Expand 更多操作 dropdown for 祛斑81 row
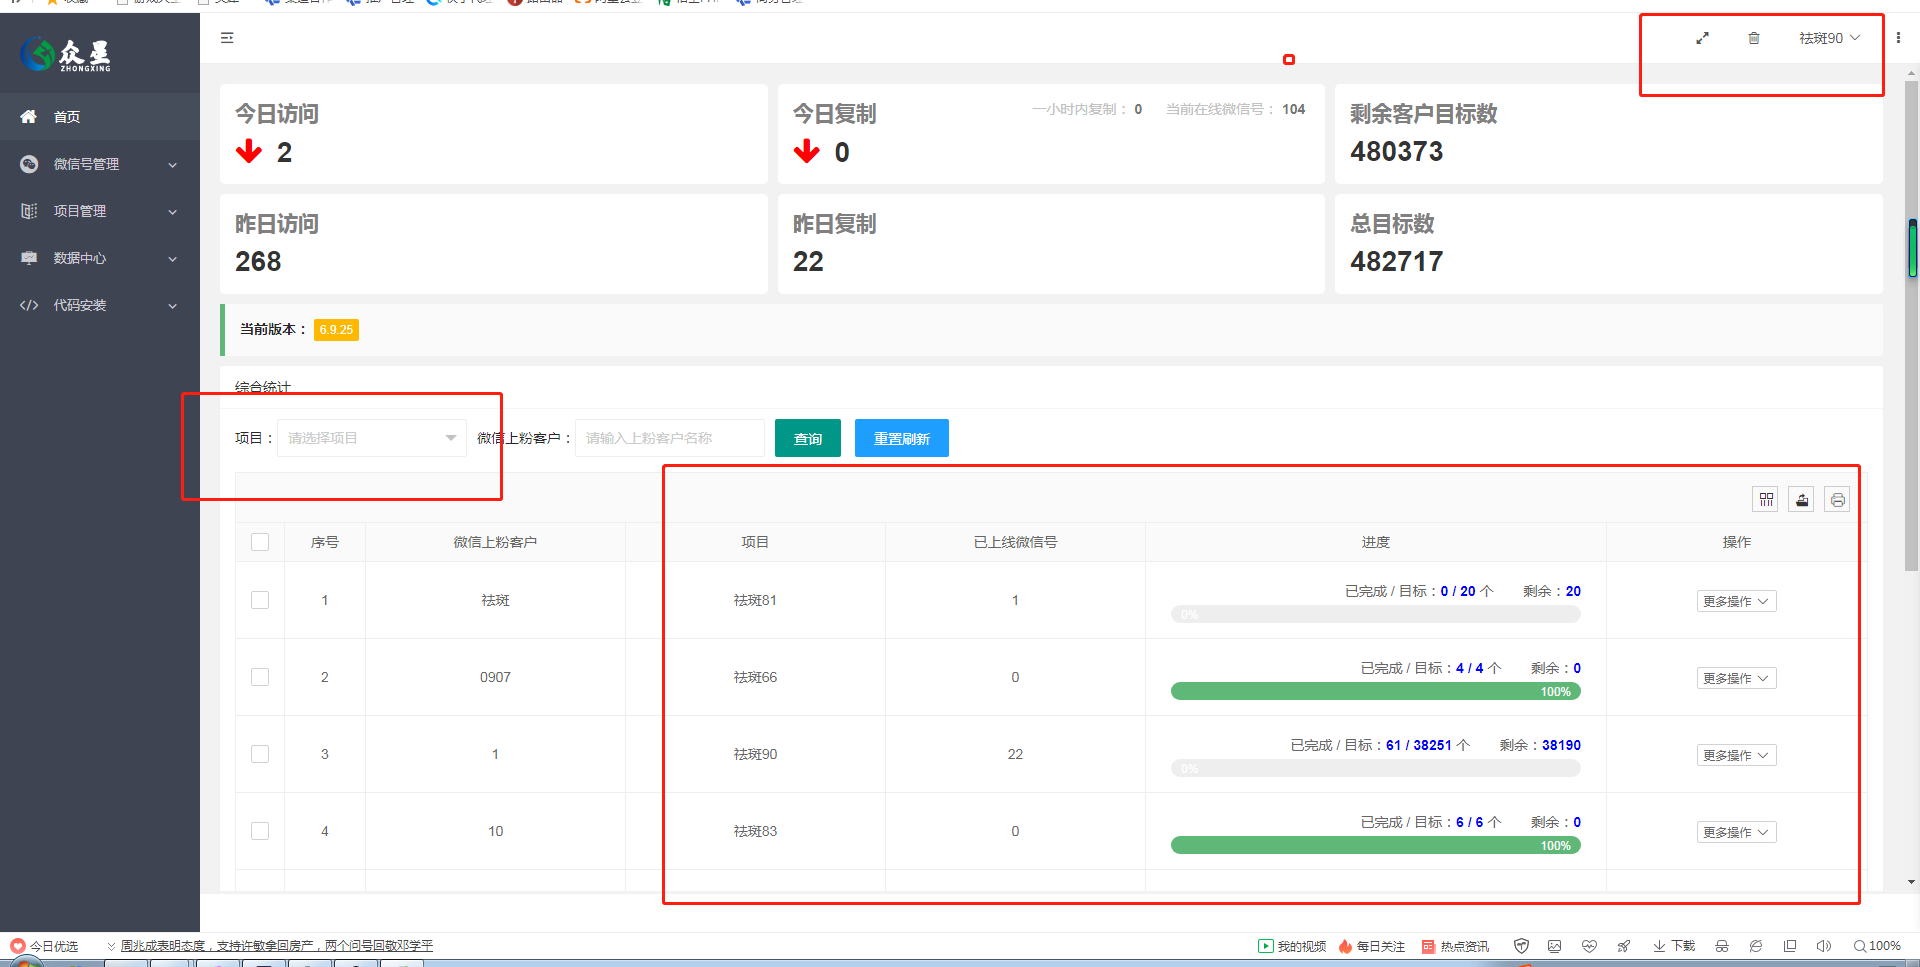This screenshot has width=1920, height=967. pyautogui.click(x=1736, y=601)
